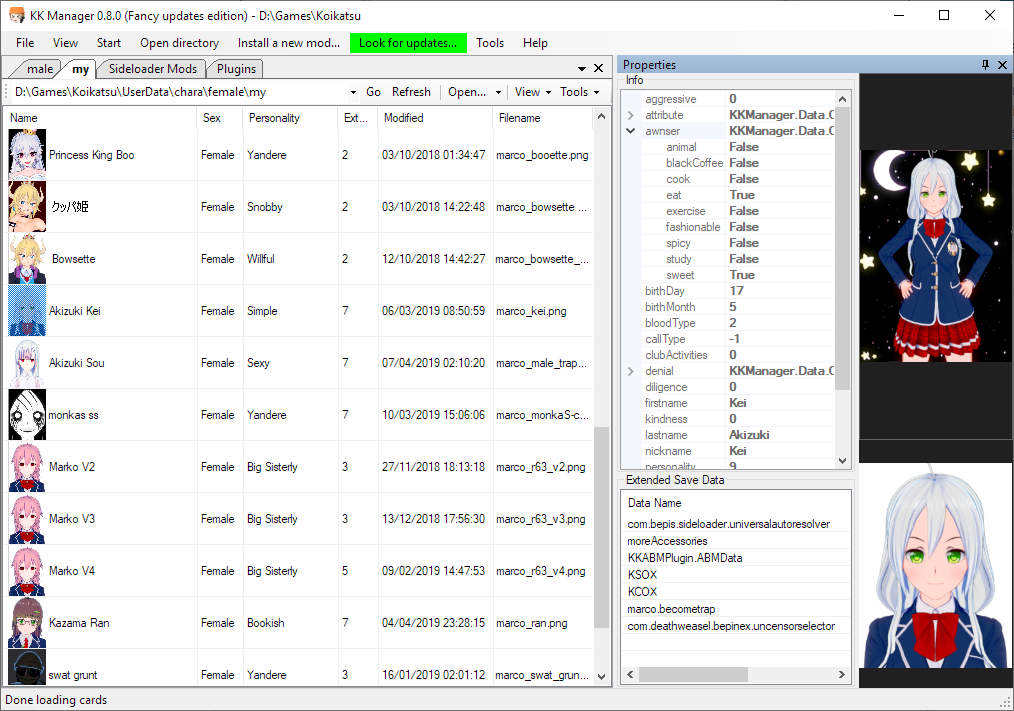
Task: Click the property grid scroll down arrow
Action: coord(842,461)
